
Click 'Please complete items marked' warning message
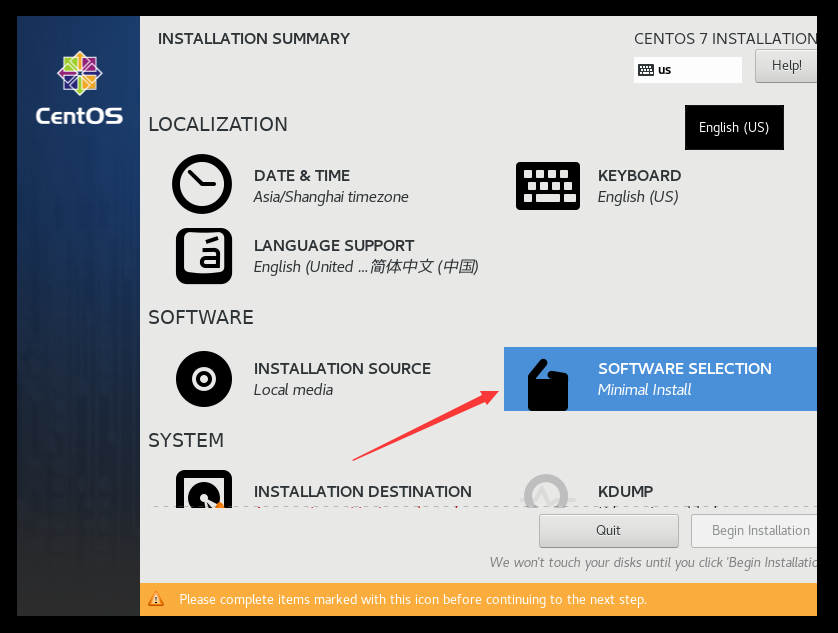[413, 599]
